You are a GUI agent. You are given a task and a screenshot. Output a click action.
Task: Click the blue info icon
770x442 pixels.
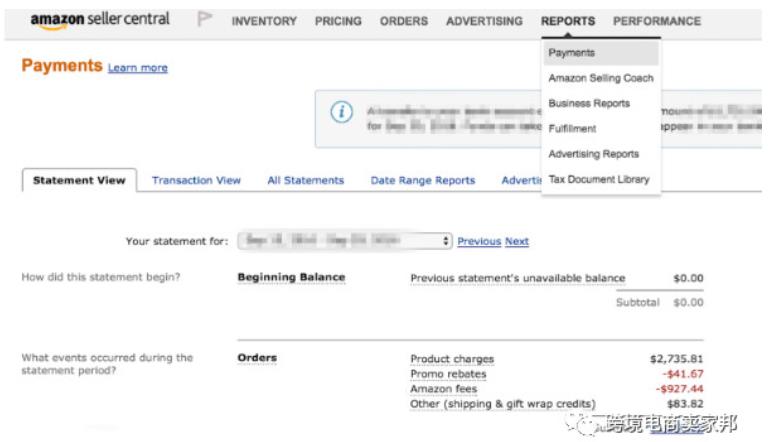pyautogui.click(x=342, y=114)
